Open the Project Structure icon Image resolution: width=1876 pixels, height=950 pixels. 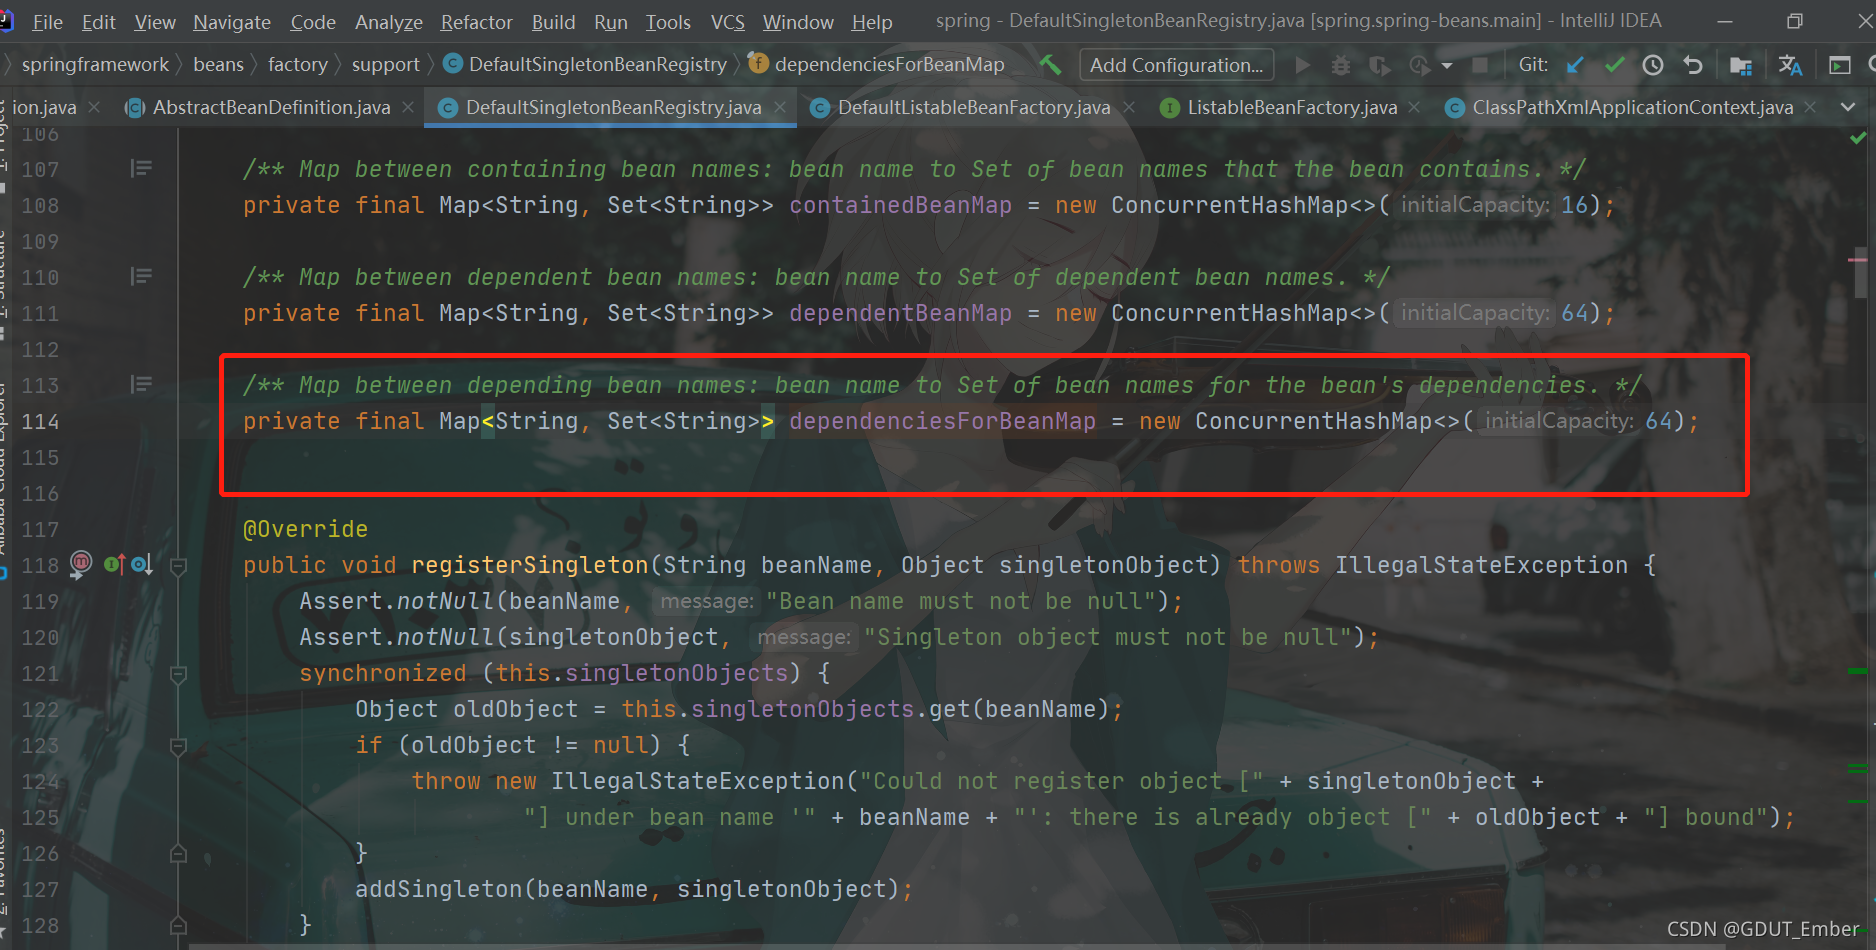click(1740, 65)
